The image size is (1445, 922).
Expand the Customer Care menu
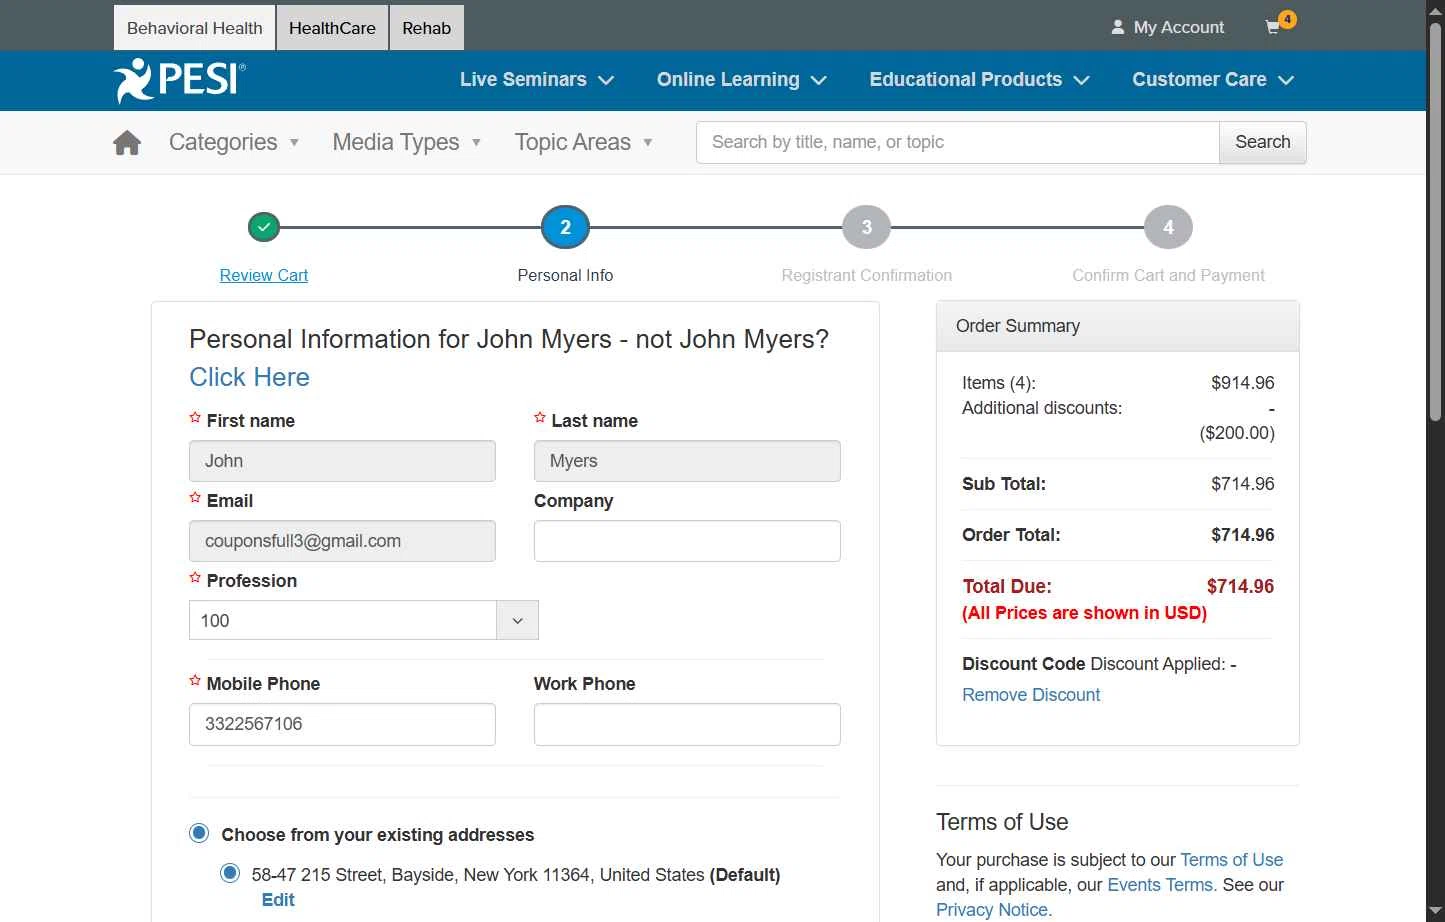(1213, 80)
